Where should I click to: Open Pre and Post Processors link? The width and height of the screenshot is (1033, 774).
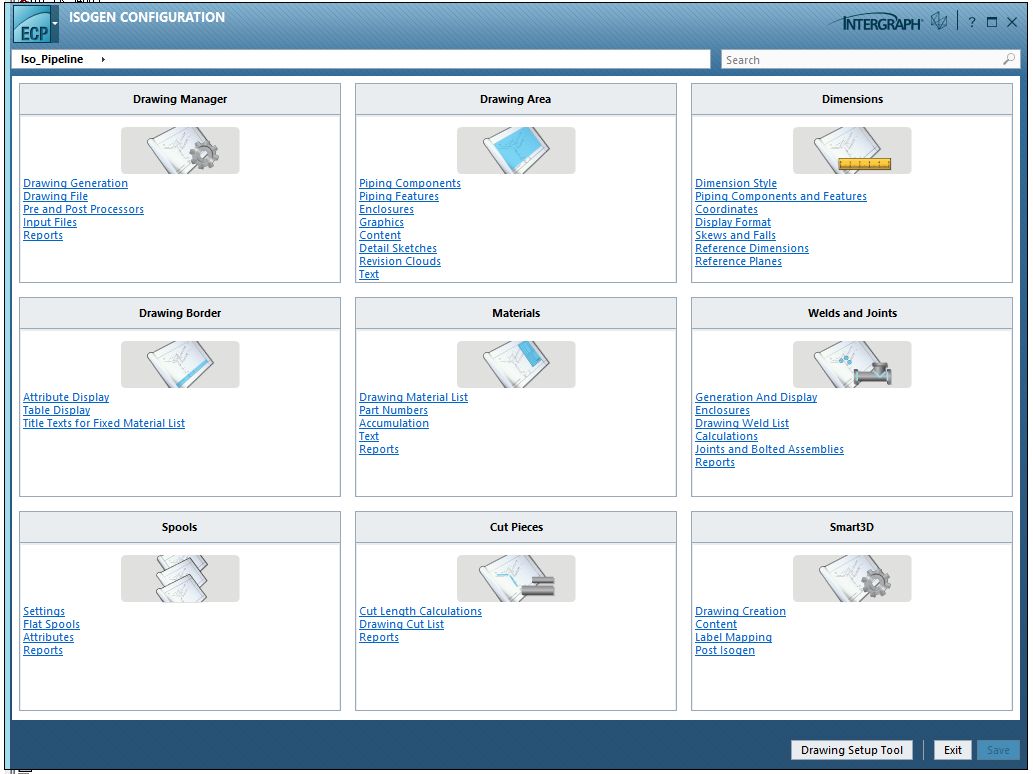coord(83,209)
